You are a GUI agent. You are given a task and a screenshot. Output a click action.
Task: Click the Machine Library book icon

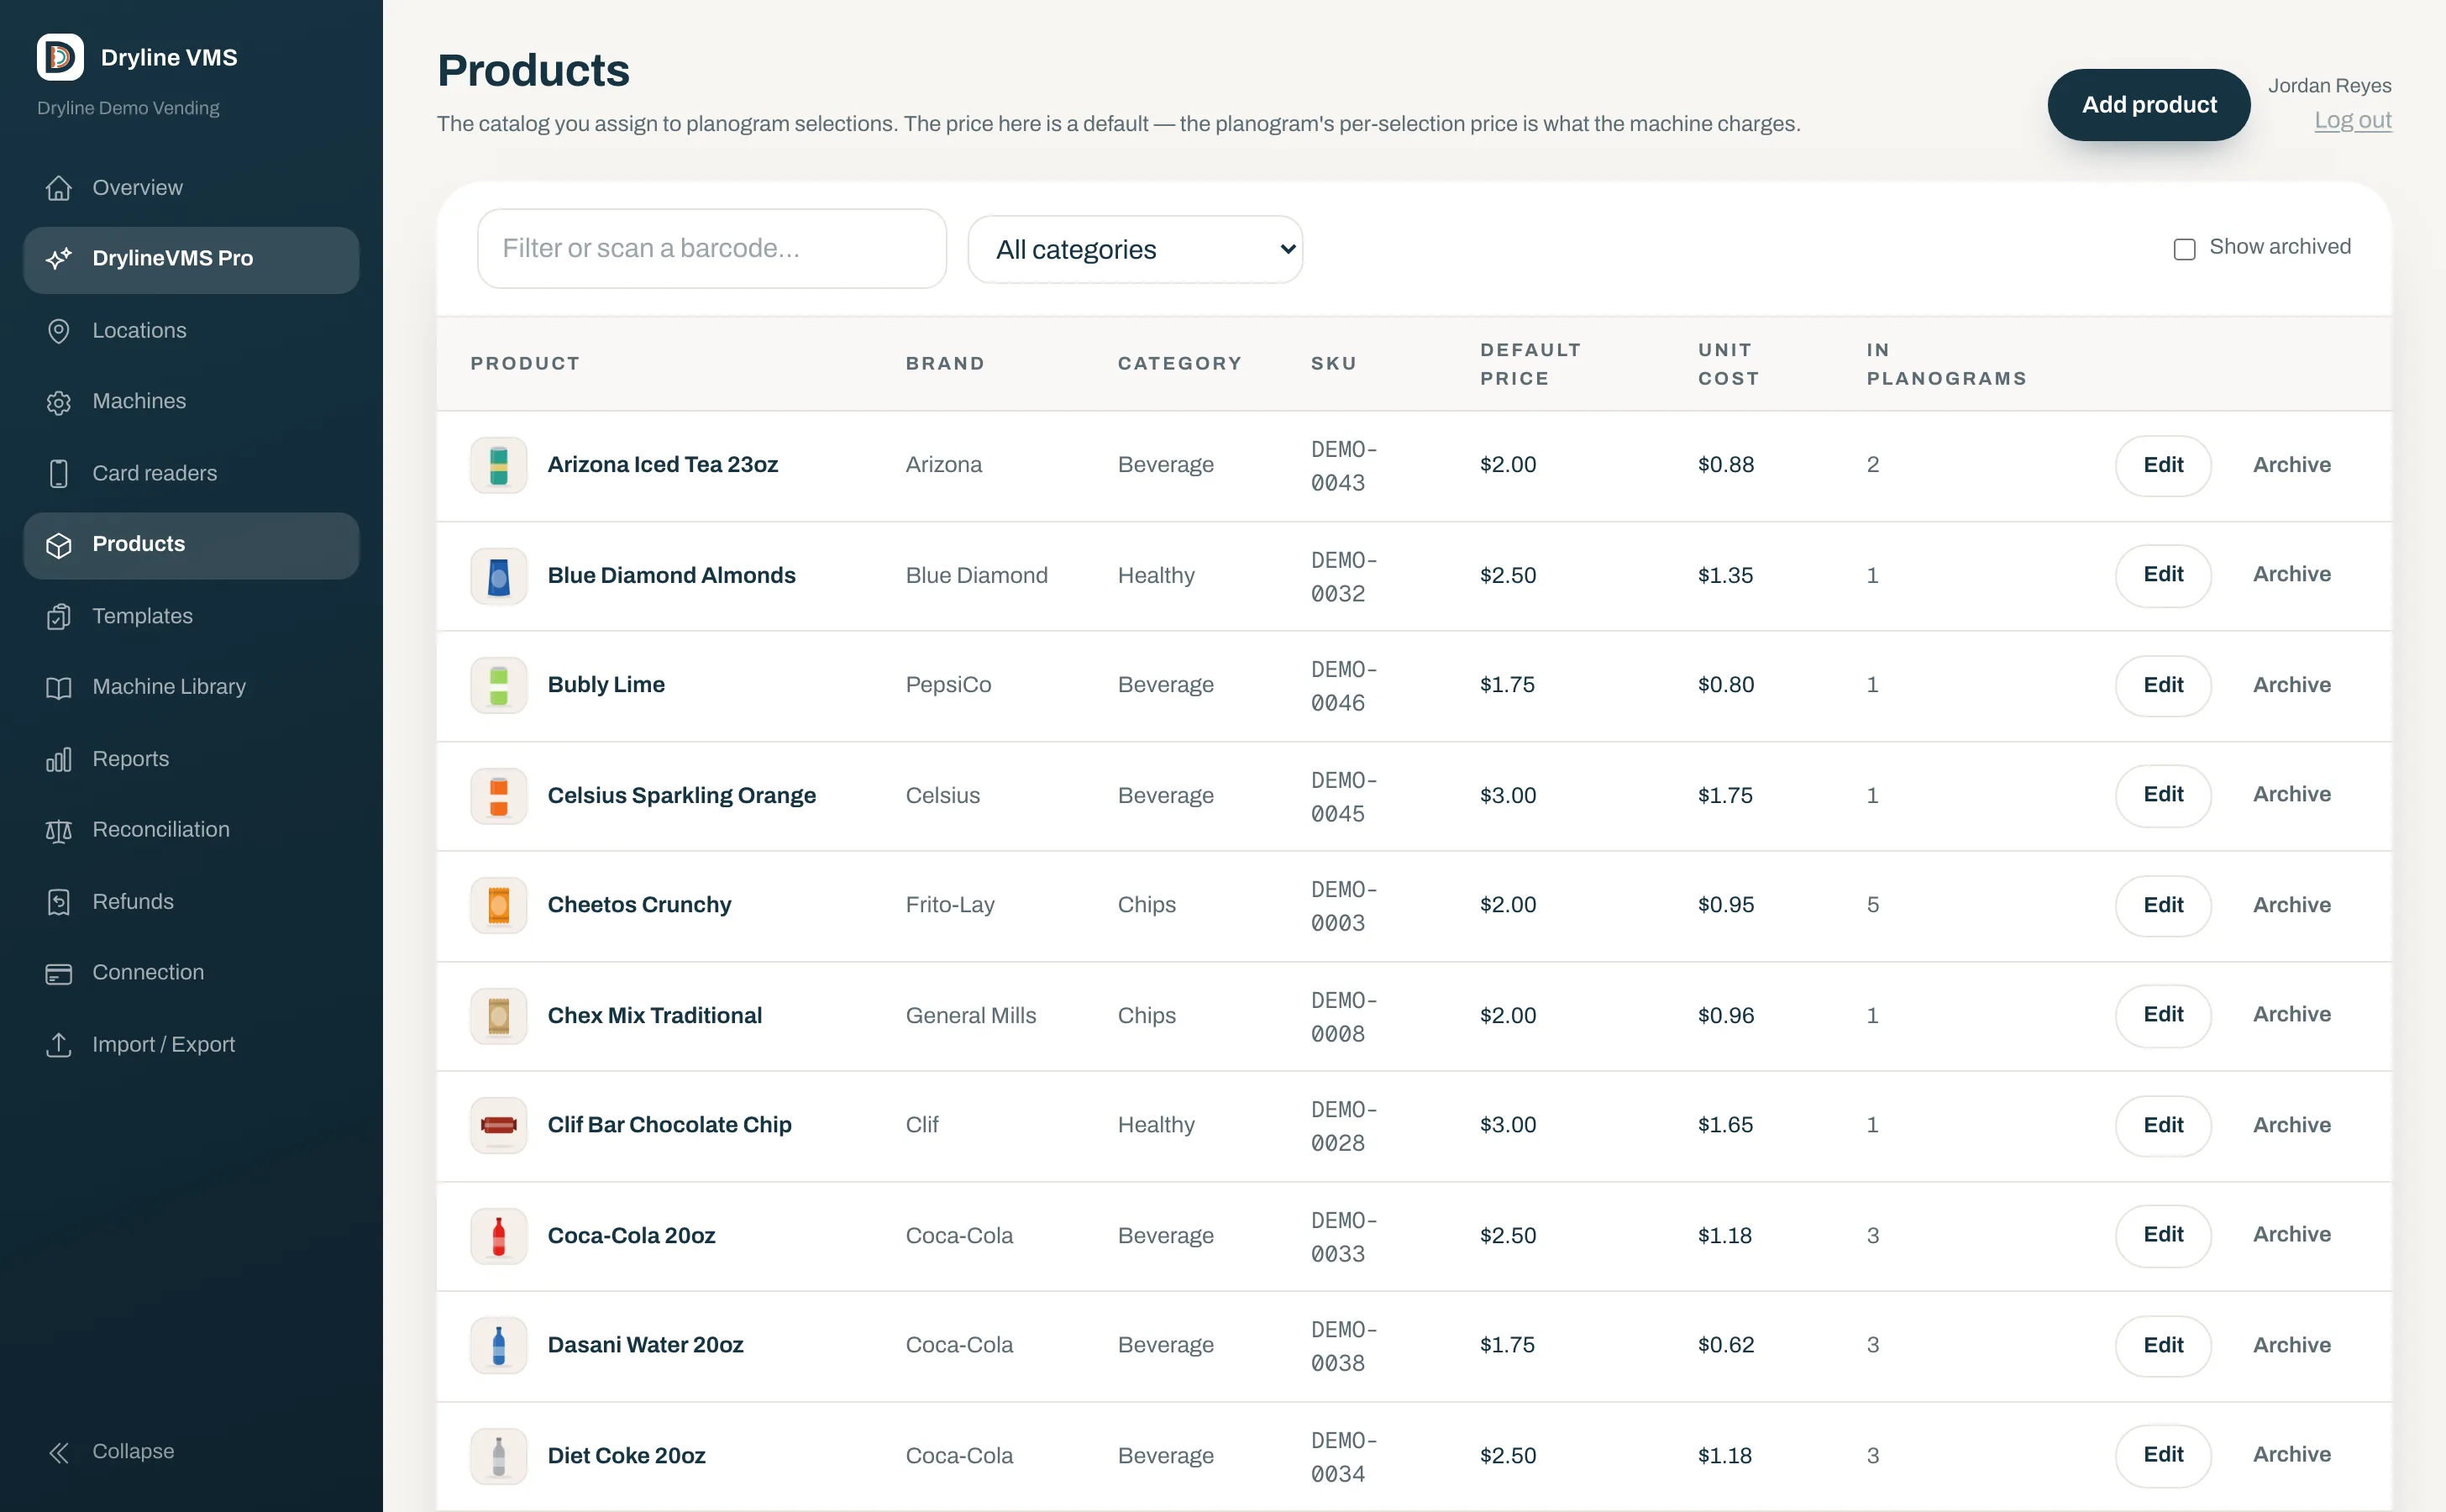pyautogui.click(x=59, y=687)
